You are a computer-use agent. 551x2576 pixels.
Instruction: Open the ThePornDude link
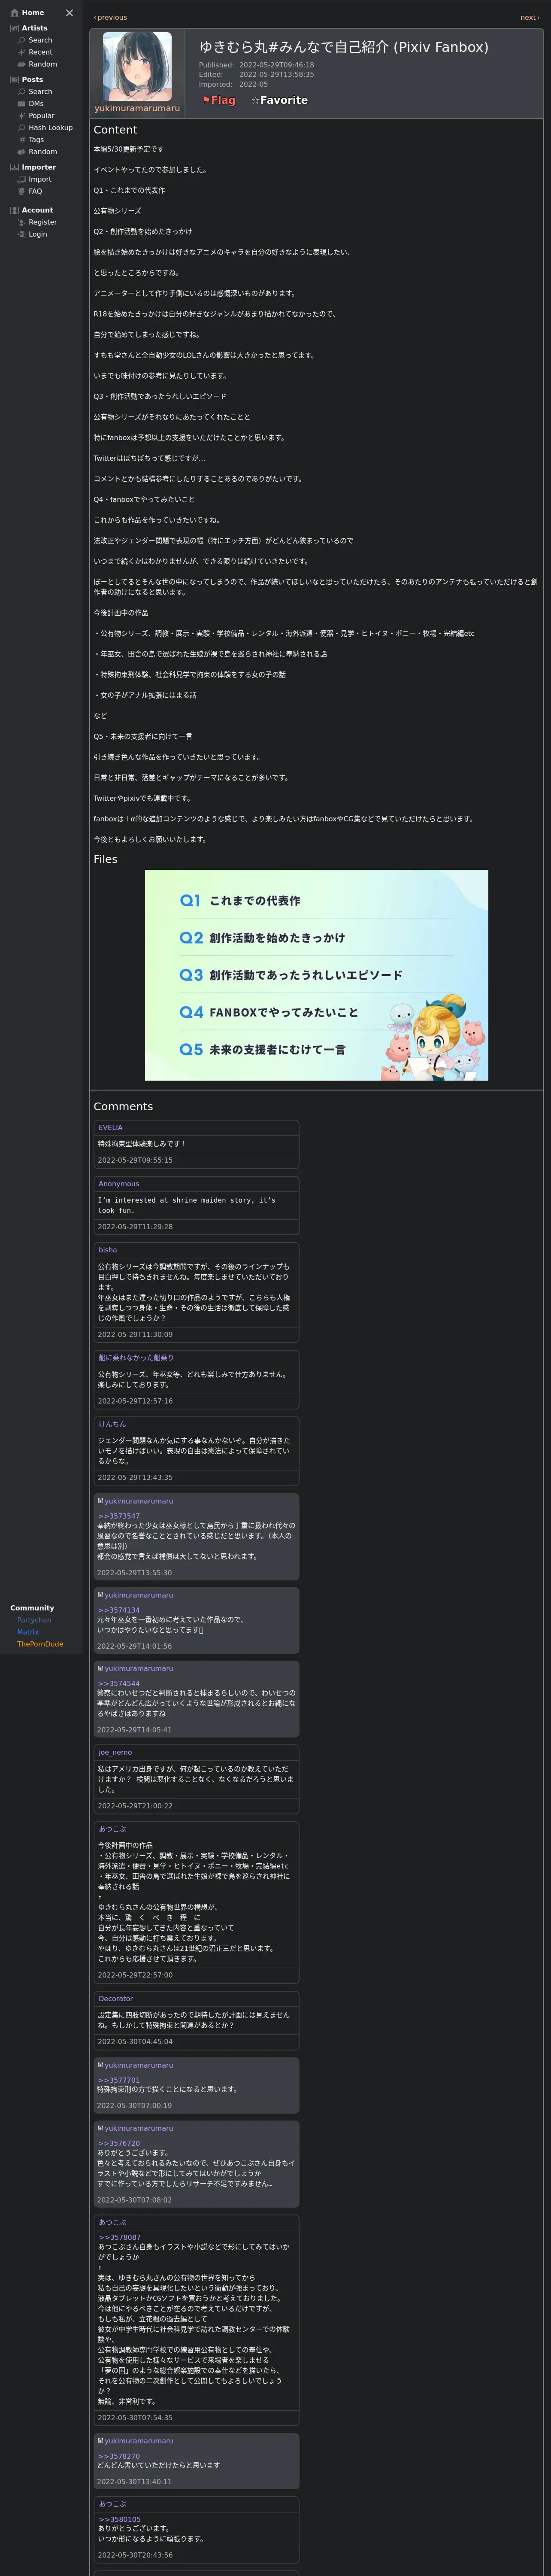click(40, 1644)
